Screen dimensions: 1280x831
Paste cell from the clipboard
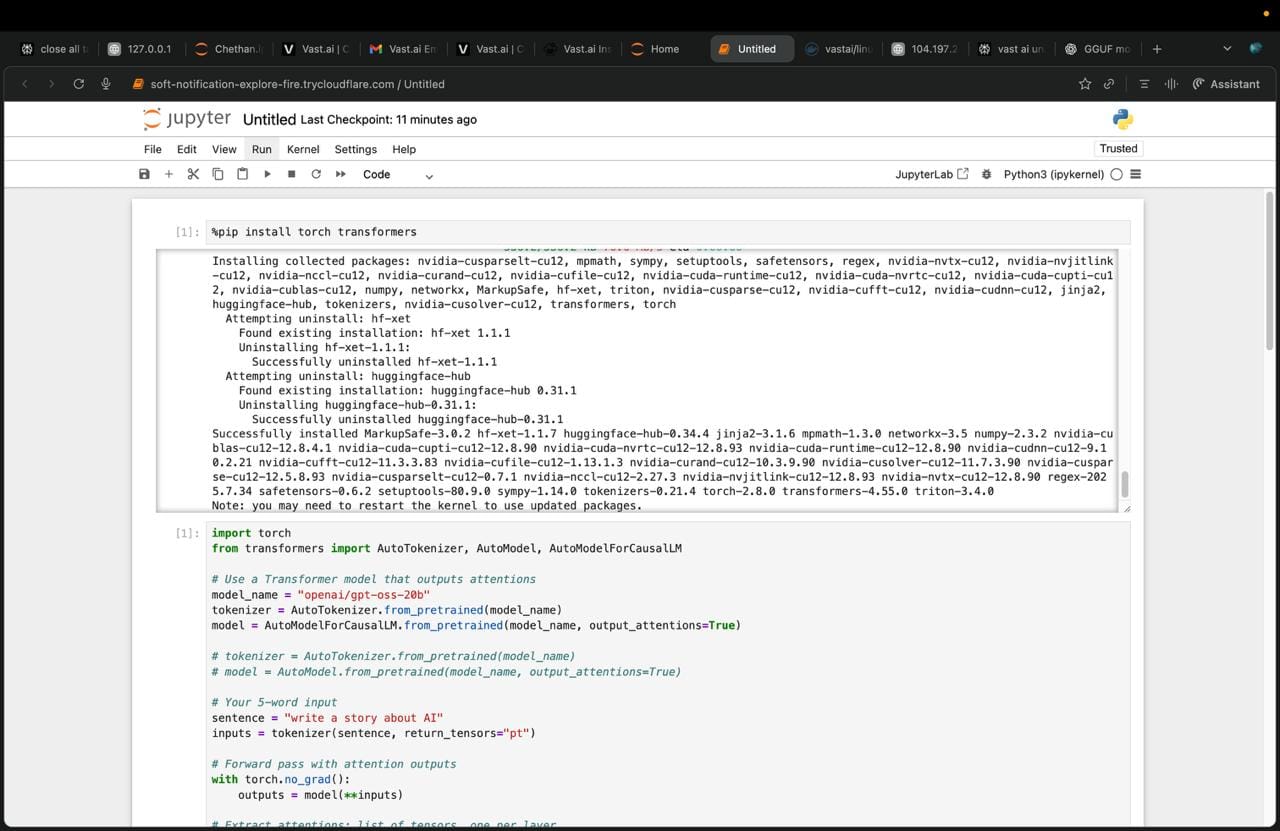click(242, 174)
